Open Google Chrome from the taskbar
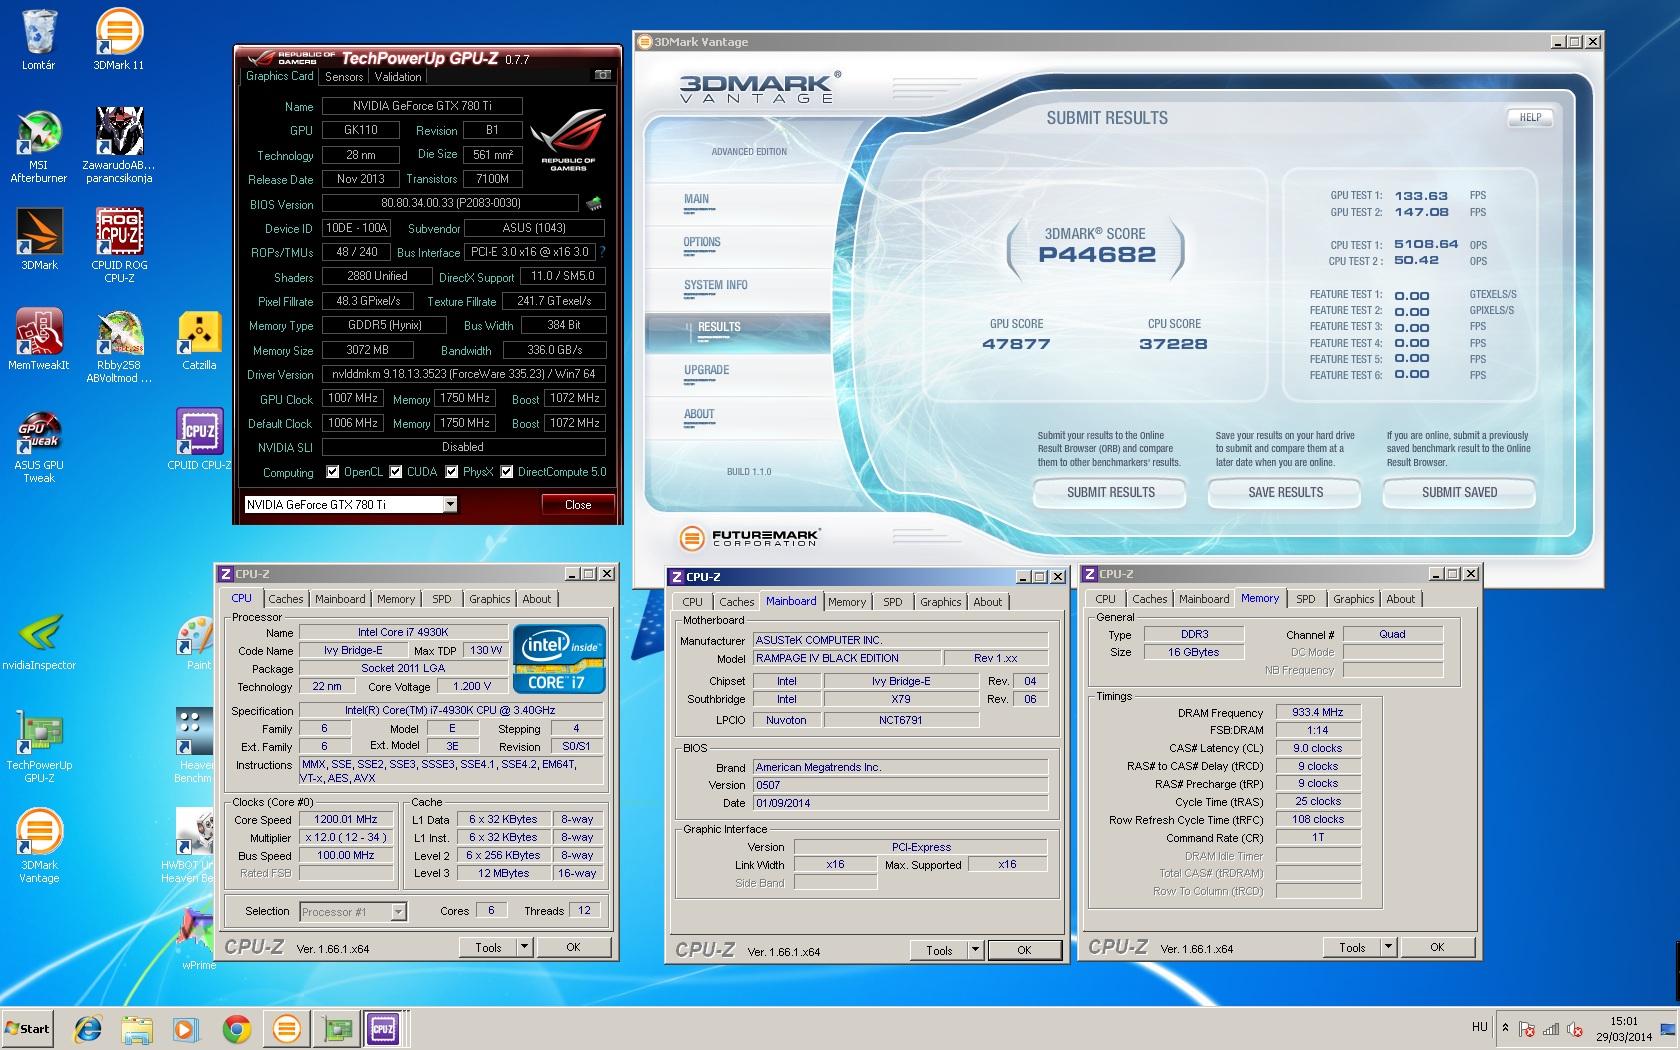 tap(236, 1028)
